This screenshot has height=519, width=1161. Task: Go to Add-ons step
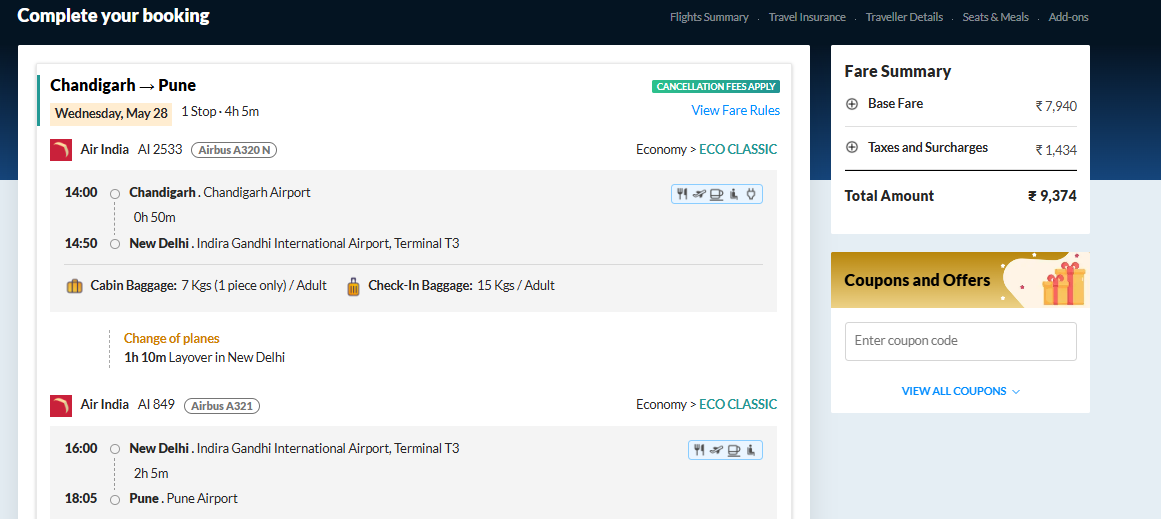coord(1068,17)
